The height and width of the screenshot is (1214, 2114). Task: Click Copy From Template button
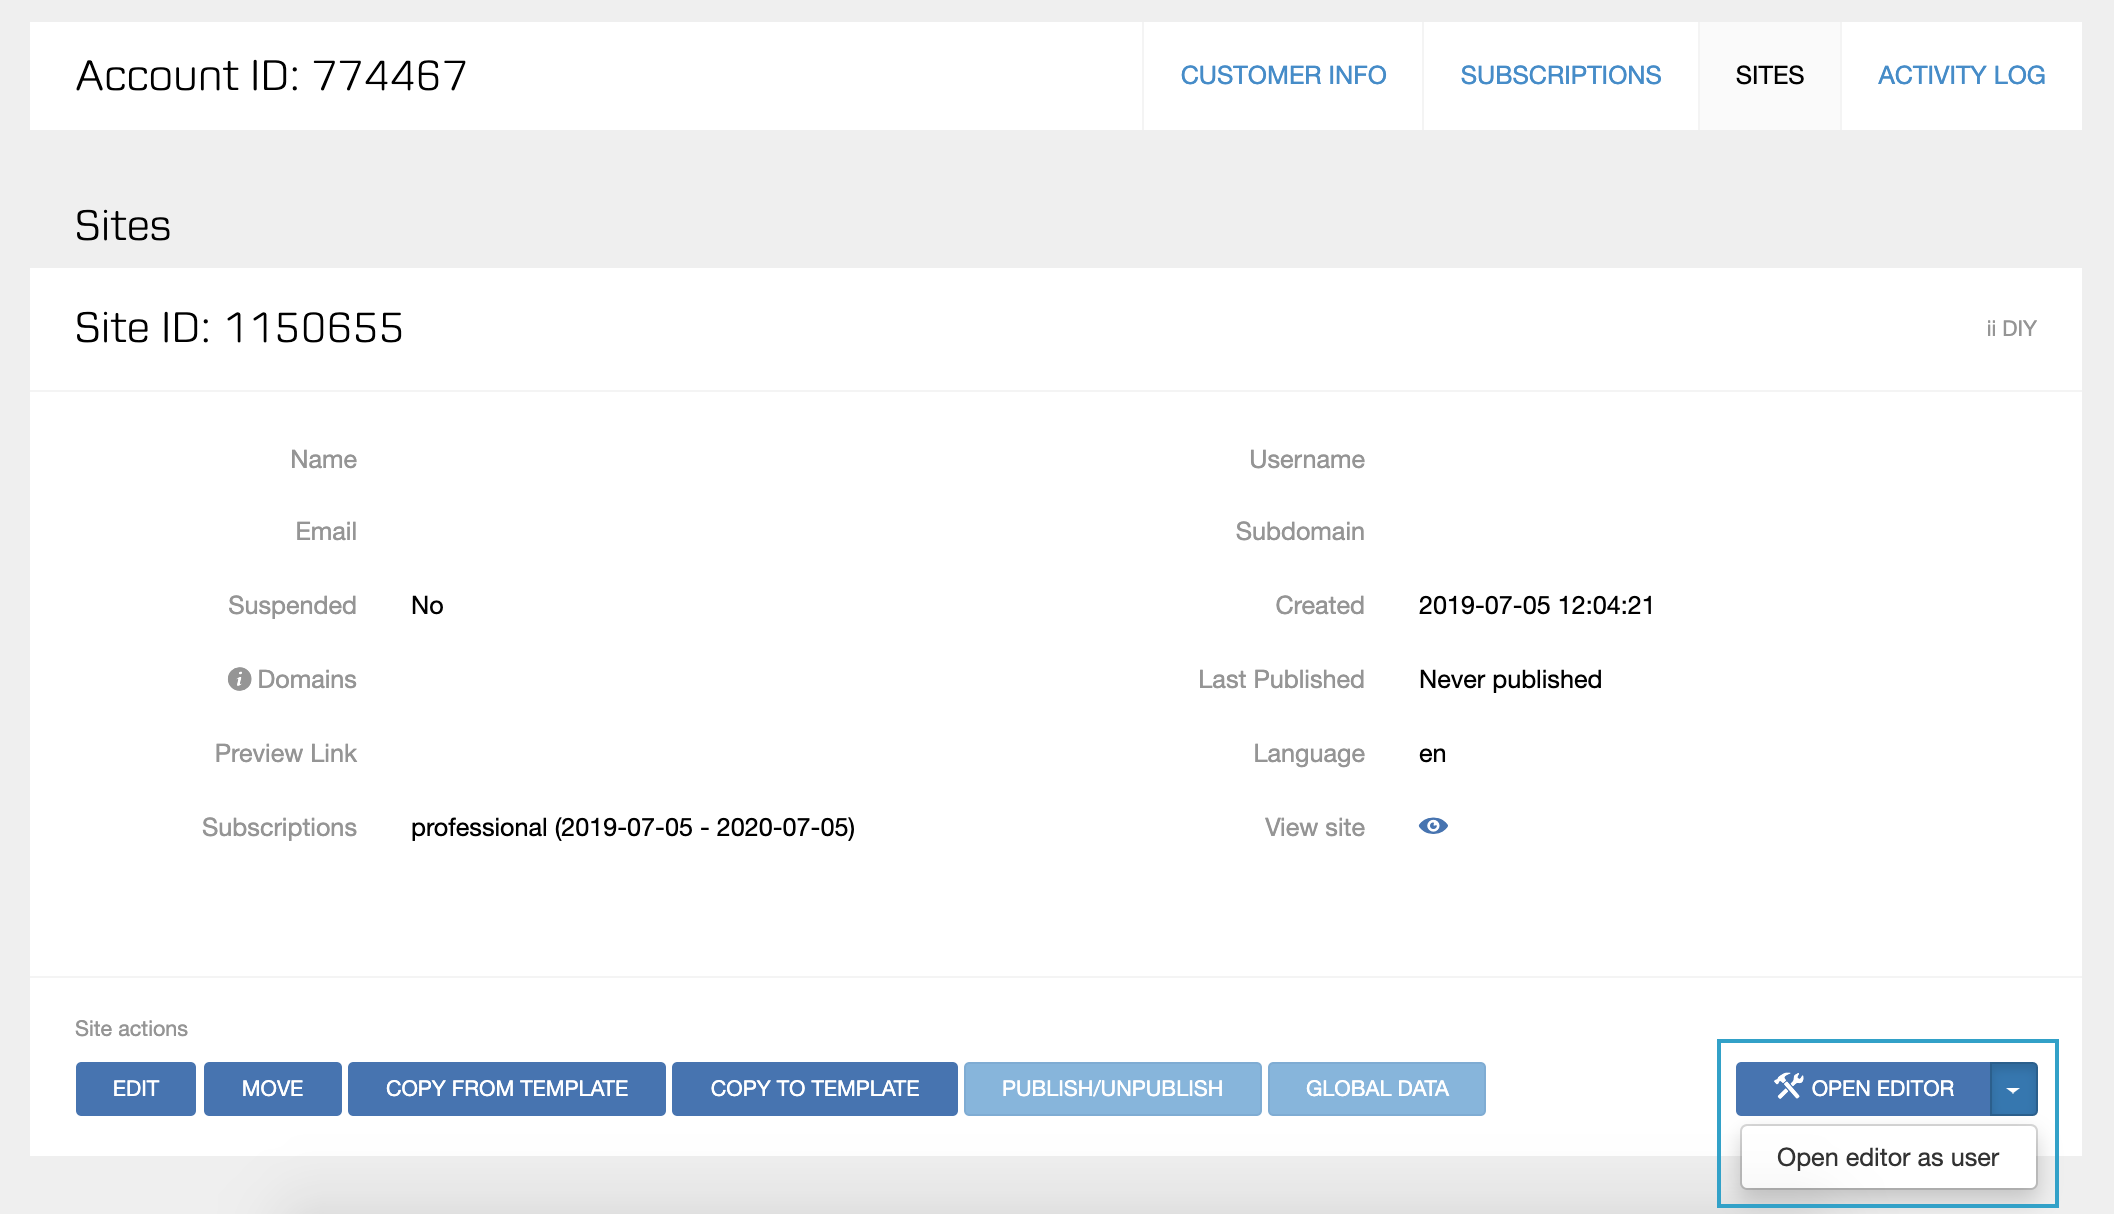(x=507, y=1088)
